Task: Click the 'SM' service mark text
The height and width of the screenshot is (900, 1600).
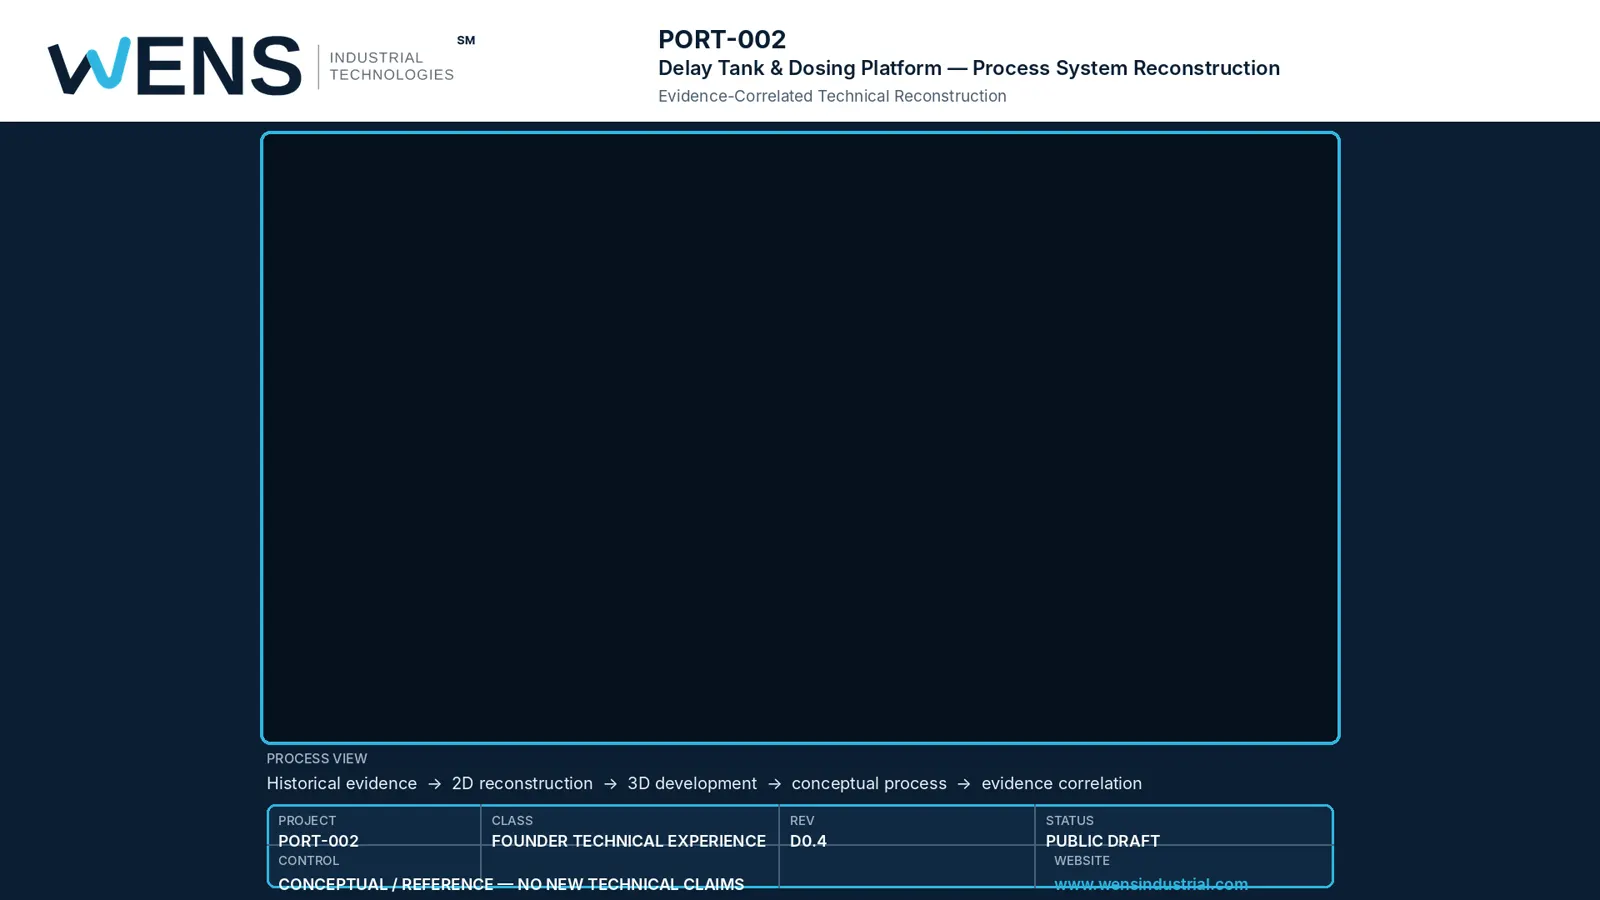Action: [466, 41]
